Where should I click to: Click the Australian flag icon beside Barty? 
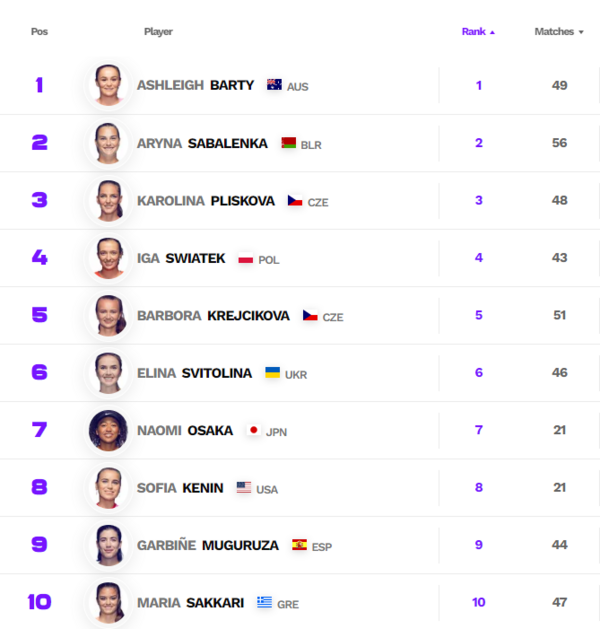[x=274, y=86]
